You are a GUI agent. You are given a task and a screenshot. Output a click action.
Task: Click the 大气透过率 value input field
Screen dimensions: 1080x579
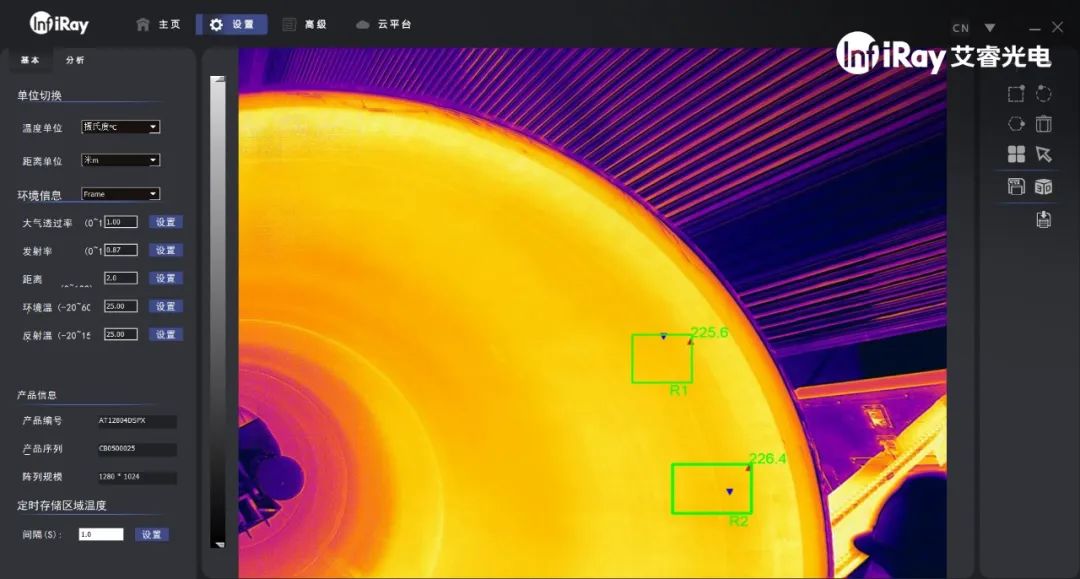121,222
